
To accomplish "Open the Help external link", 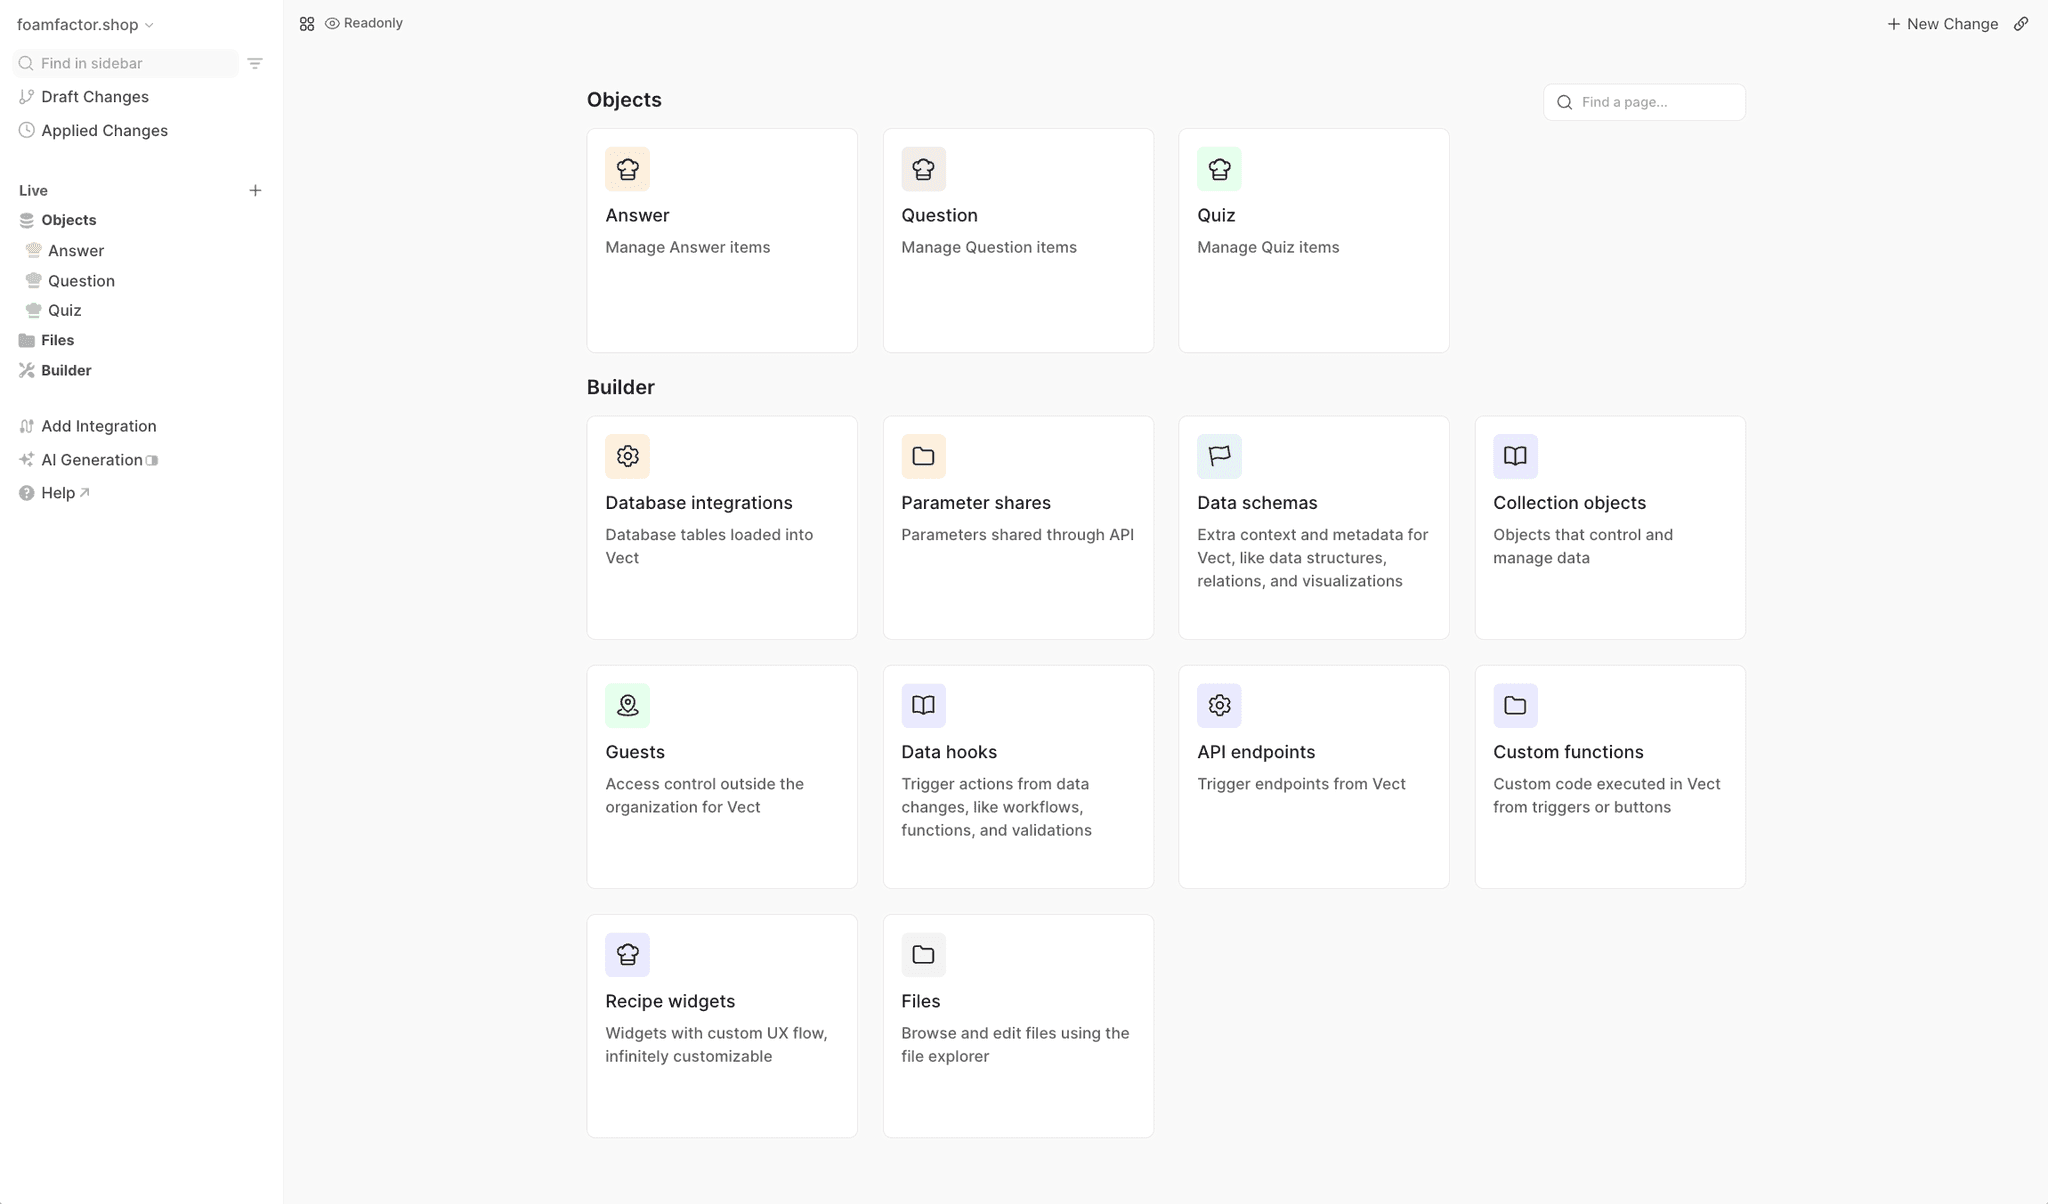I will [x=60, y=492].
